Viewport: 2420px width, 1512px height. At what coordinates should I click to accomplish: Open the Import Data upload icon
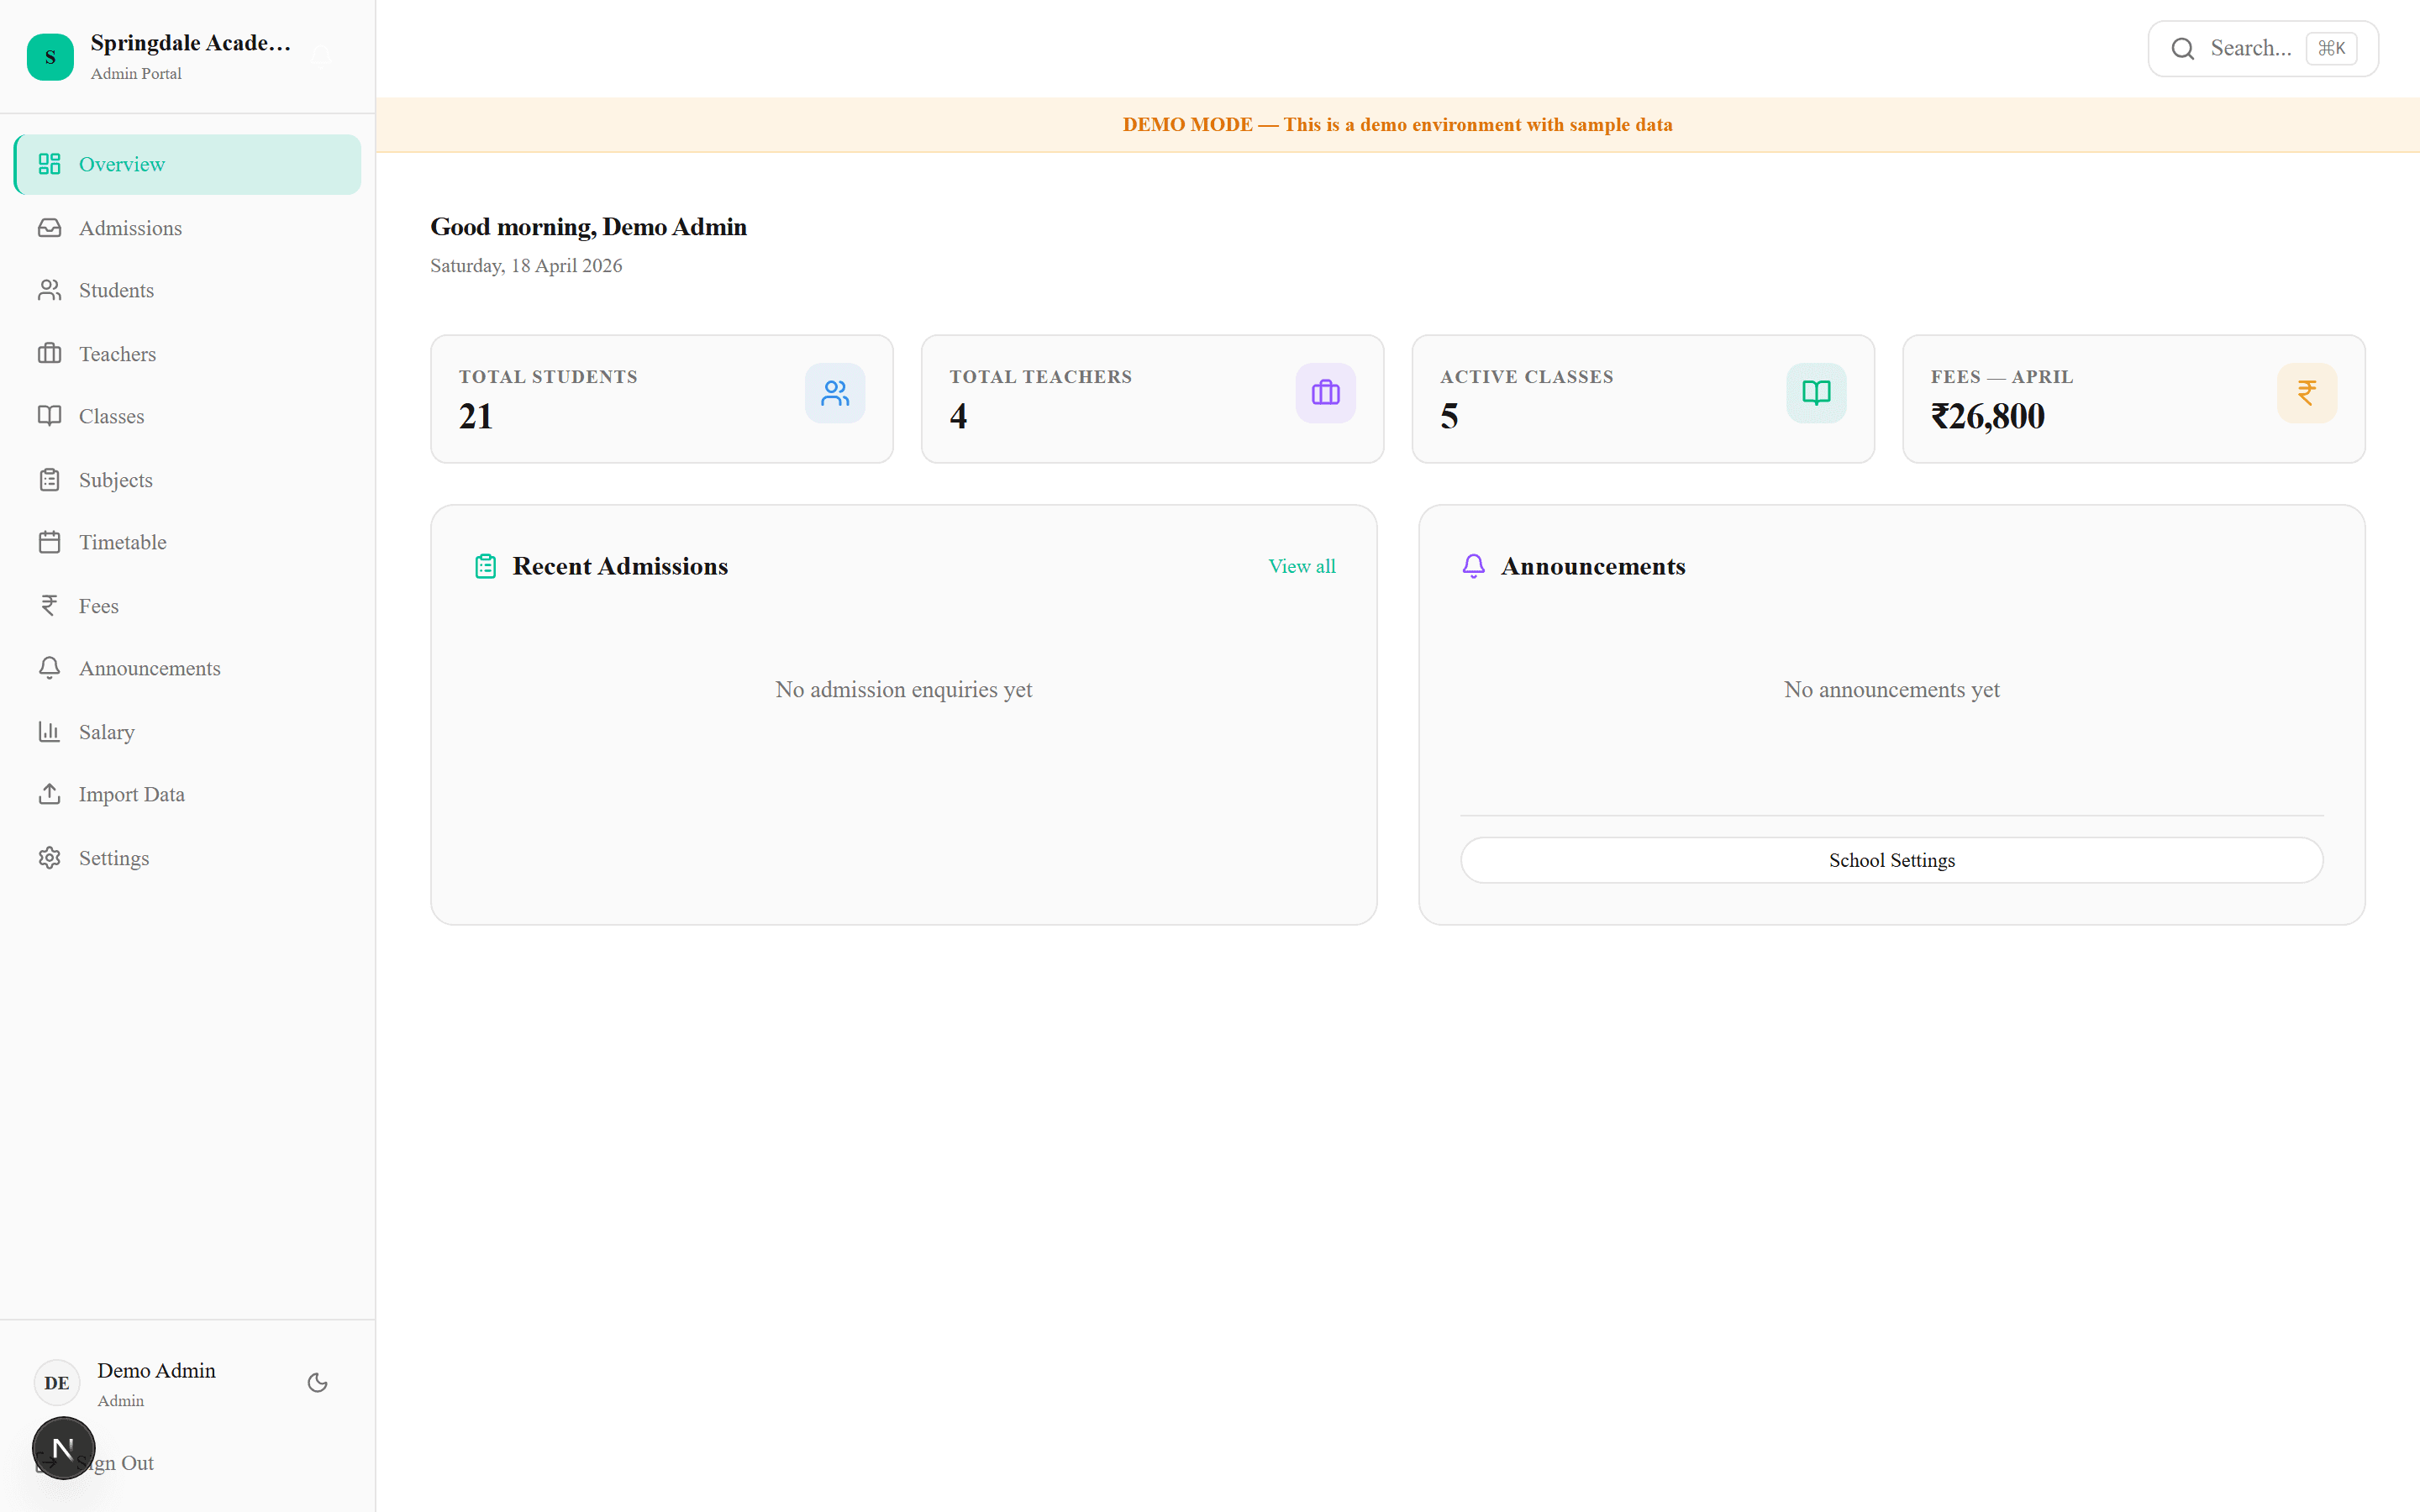click(x=50, y=794)
